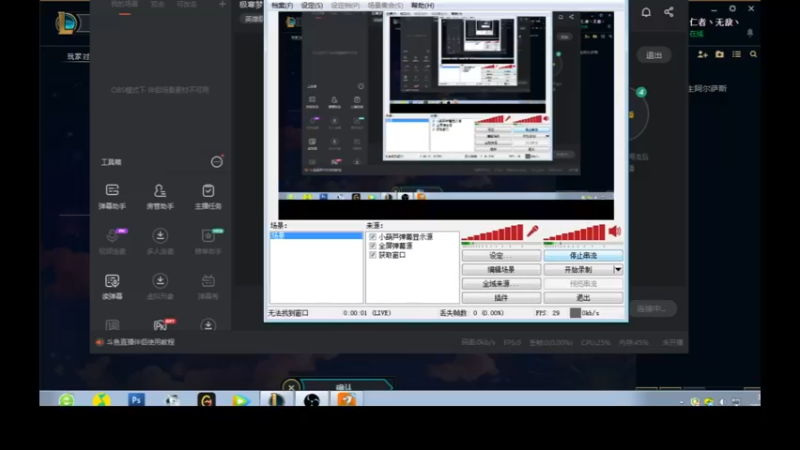The image size is (800, 450).
Task: Click the League of Legends logo icon
Action: click(x=67, y=23)
